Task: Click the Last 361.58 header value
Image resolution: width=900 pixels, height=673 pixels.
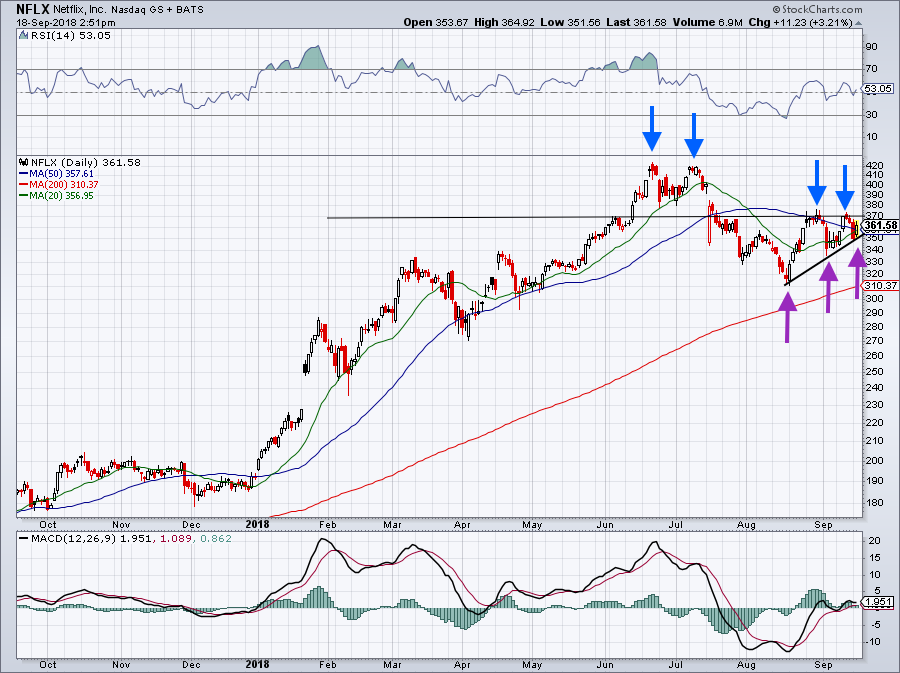Action: 636,22
